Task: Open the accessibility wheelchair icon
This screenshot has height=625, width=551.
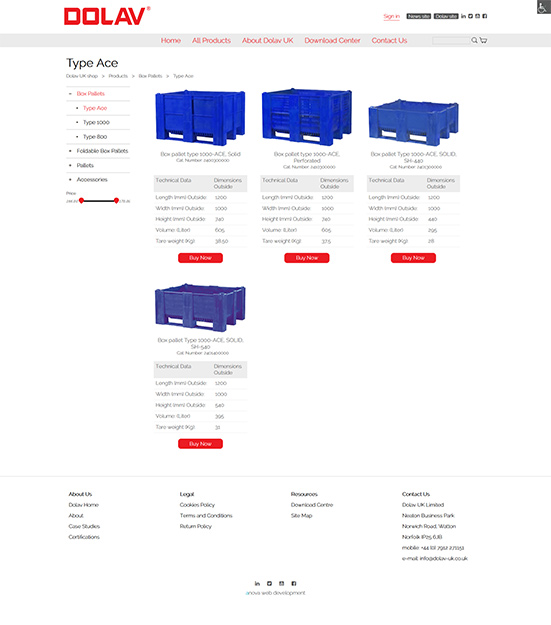Action: (543, 7)
